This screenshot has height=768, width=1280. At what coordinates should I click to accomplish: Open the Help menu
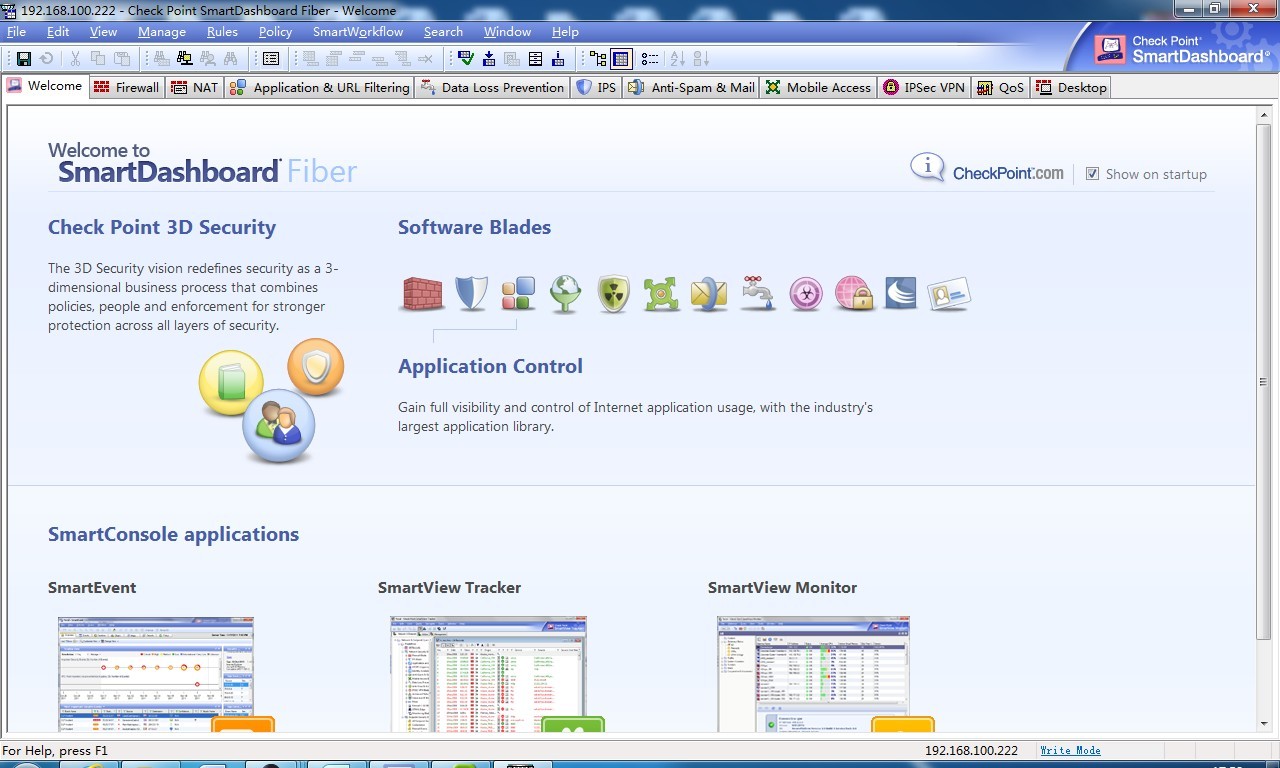pyautogui.click(x=565, y=31)
